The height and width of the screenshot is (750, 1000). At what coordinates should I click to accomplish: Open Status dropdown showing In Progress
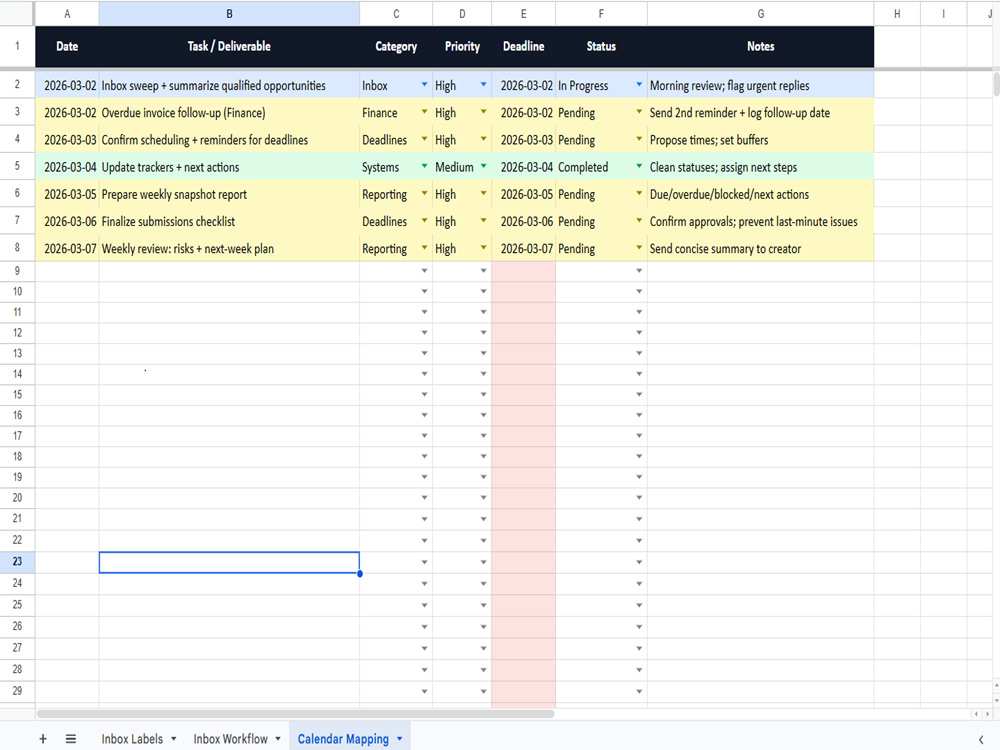point(639,85)
